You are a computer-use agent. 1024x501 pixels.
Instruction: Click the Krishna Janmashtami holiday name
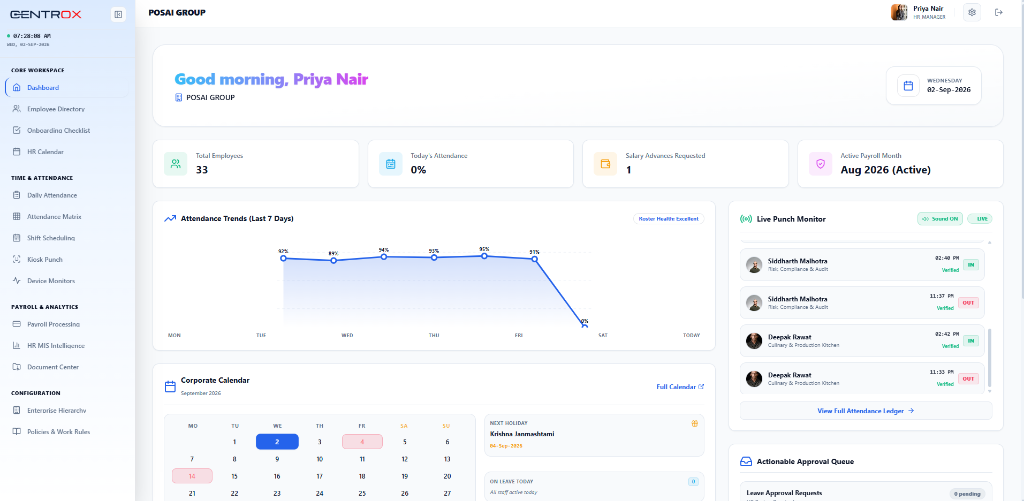point(522,433)
